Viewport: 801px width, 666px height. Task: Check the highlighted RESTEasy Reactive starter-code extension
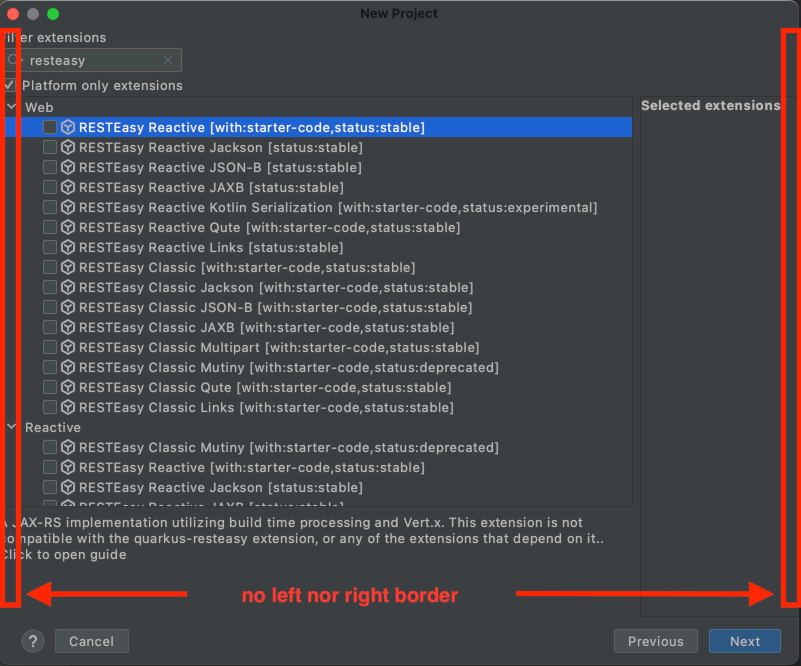point(50,127)
